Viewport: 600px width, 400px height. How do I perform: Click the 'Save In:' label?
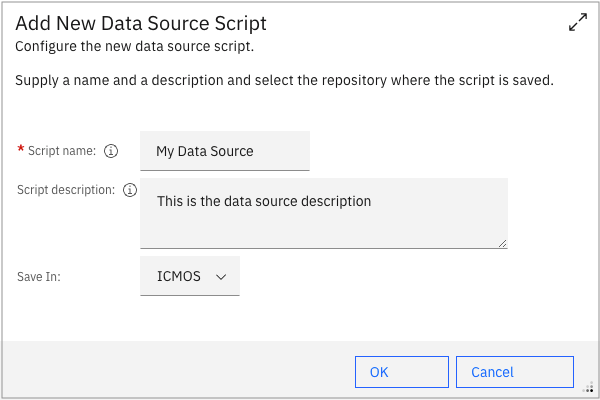(x=39, y=277)
